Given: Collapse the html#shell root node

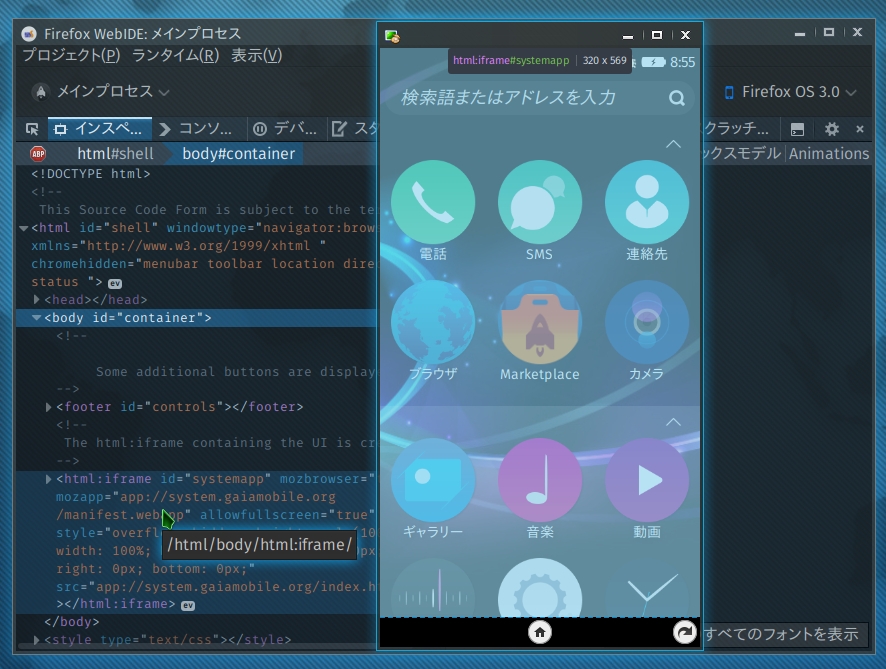Looking at the screenshot, I should (24, 228).
